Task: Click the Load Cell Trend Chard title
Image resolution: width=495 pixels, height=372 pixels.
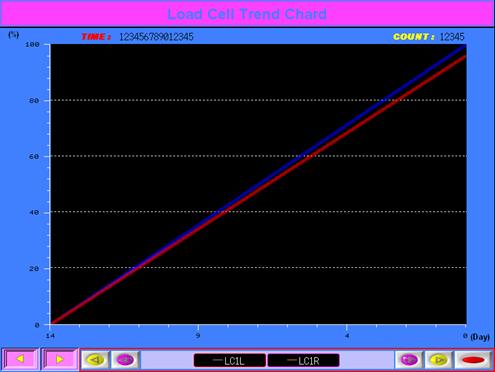Action: (247, 14)
